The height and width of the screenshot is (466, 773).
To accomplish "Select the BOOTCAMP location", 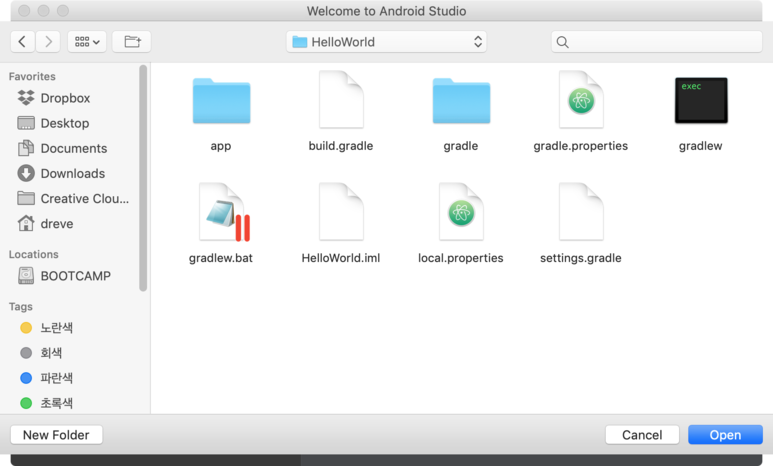I will click(x=65, y=276).
